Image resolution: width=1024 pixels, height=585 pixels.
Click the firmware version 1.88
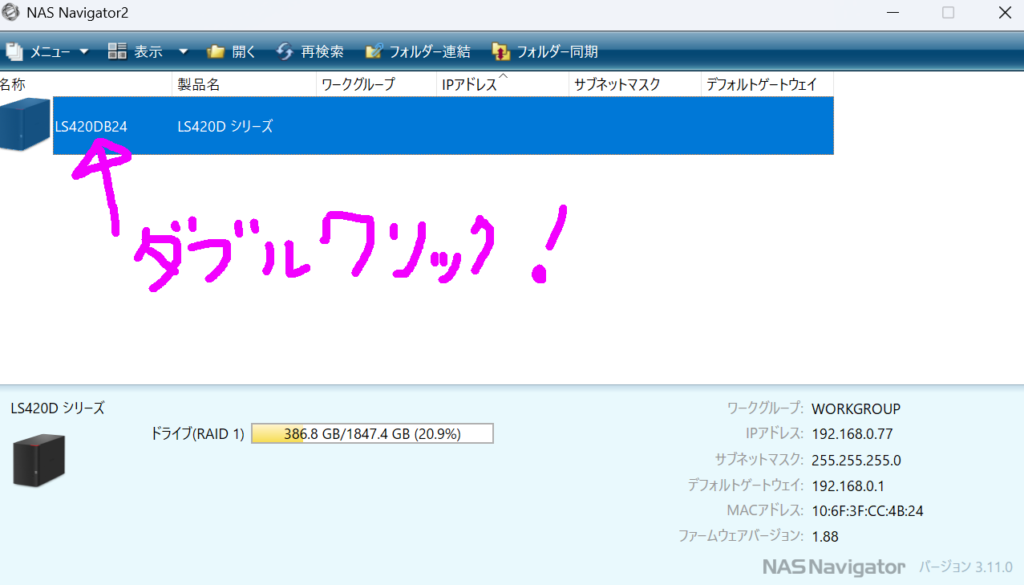click(x=825, y=537)
